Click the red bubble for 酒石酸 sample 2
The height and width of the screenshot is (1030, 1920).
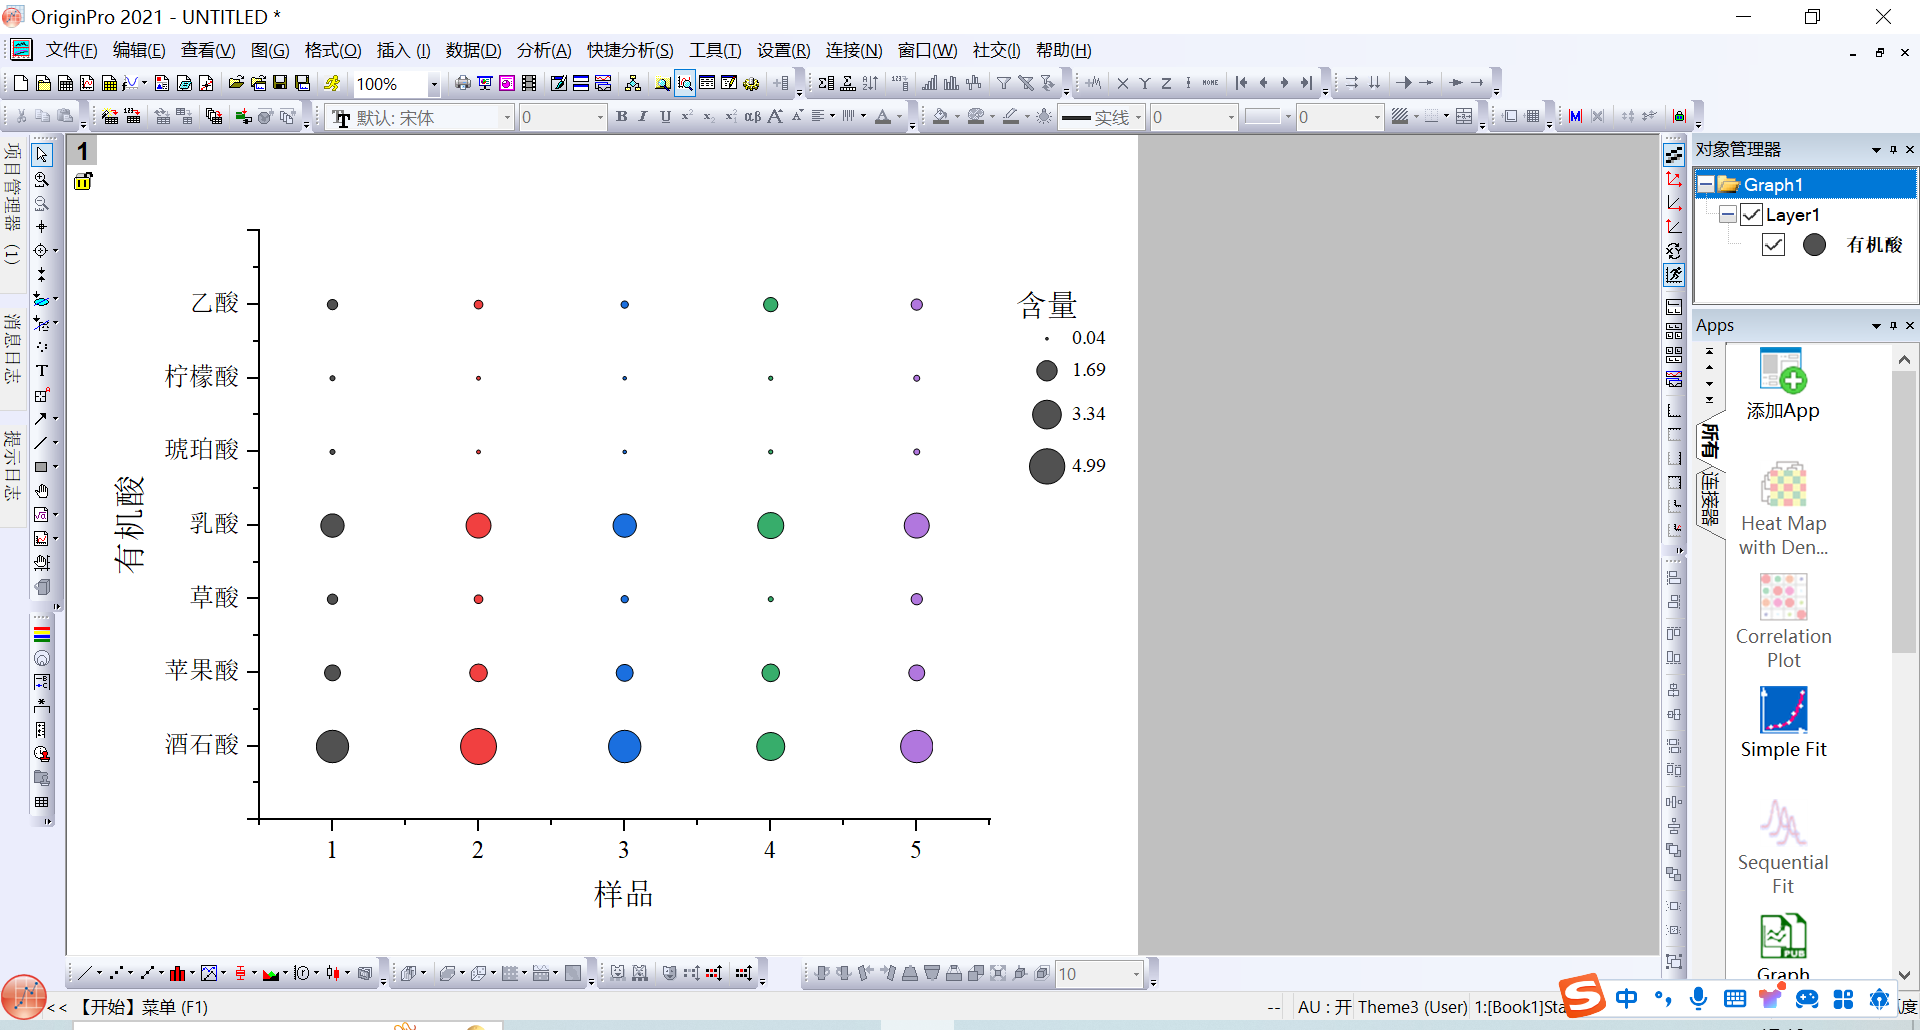pos(478,747)
